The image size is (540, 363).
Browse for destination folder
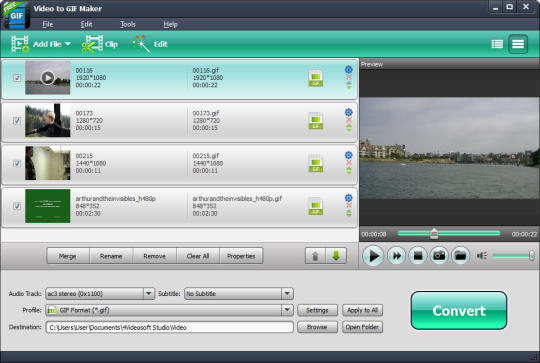[x=317, y=327]
